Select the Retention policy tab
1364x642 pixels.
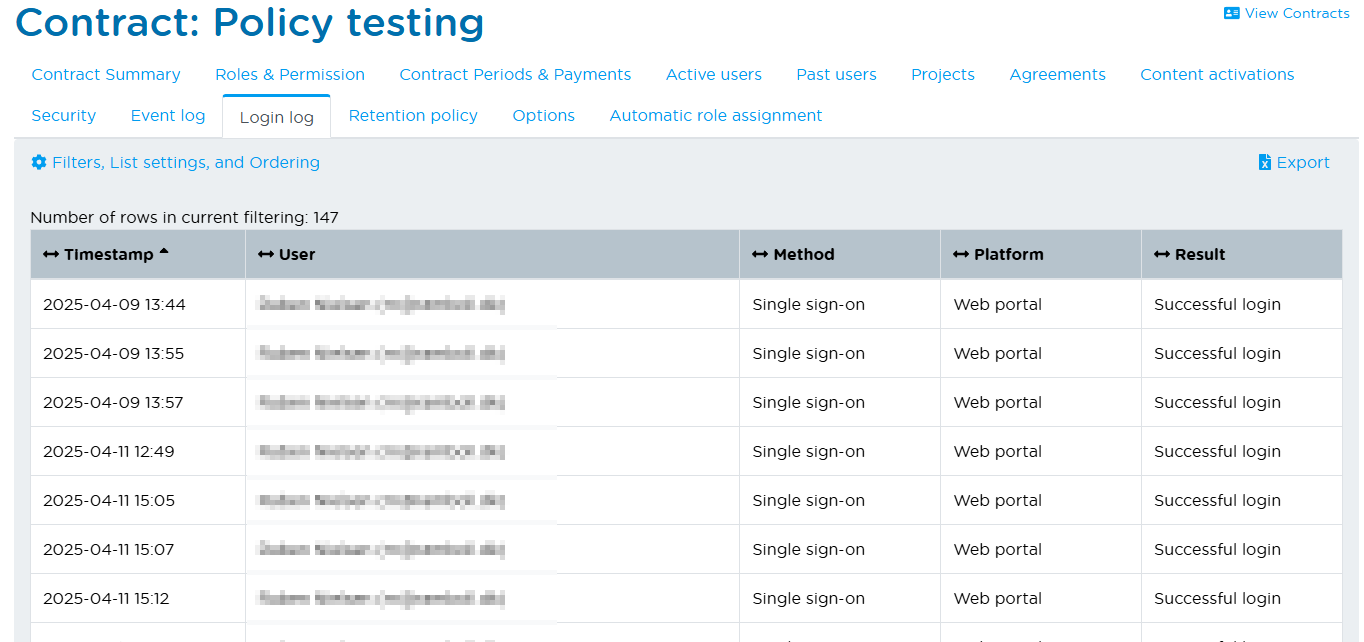click(412, 115)
